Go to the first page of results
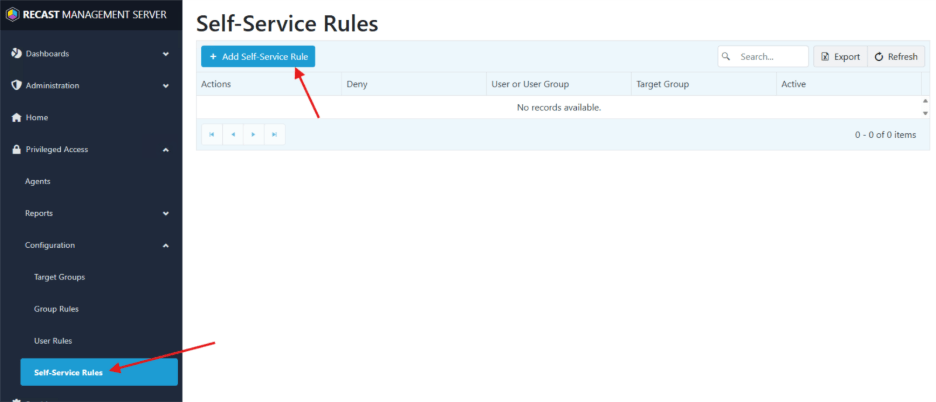 (211, 134)
